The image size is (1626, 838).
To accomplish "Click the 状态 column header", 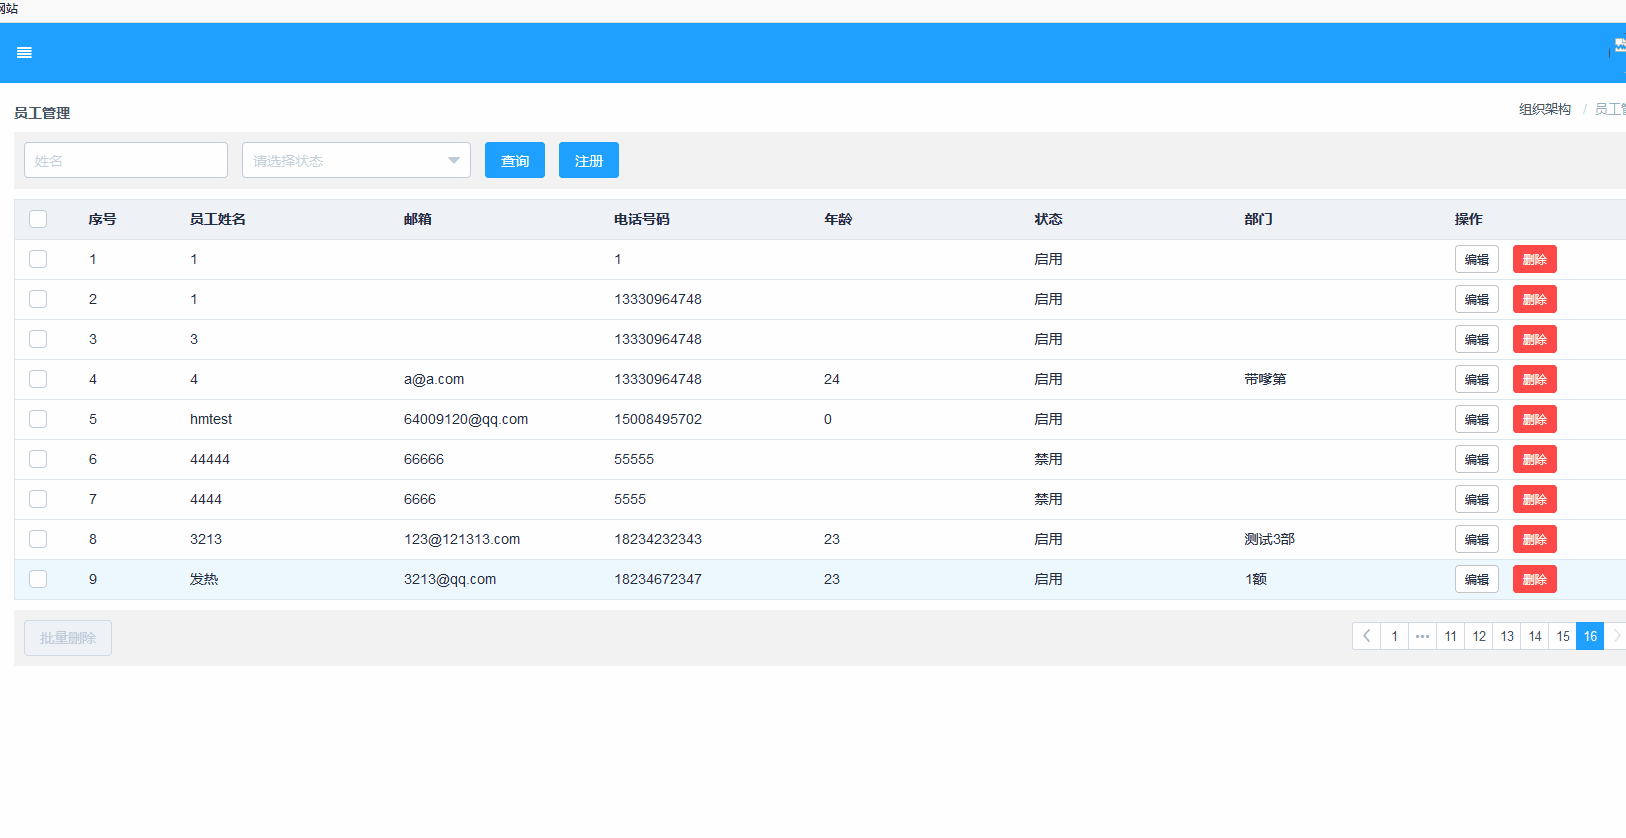I will click(x=1048, y=219).
